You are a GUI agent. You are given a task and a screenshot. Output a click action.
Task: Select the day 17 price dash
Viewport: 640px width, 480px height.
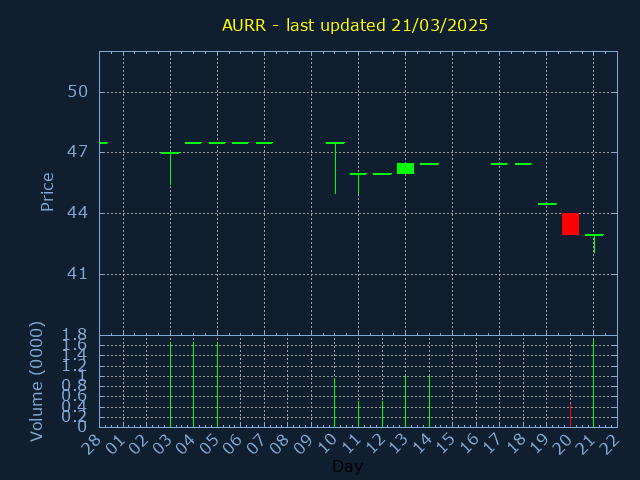(500, 164)
